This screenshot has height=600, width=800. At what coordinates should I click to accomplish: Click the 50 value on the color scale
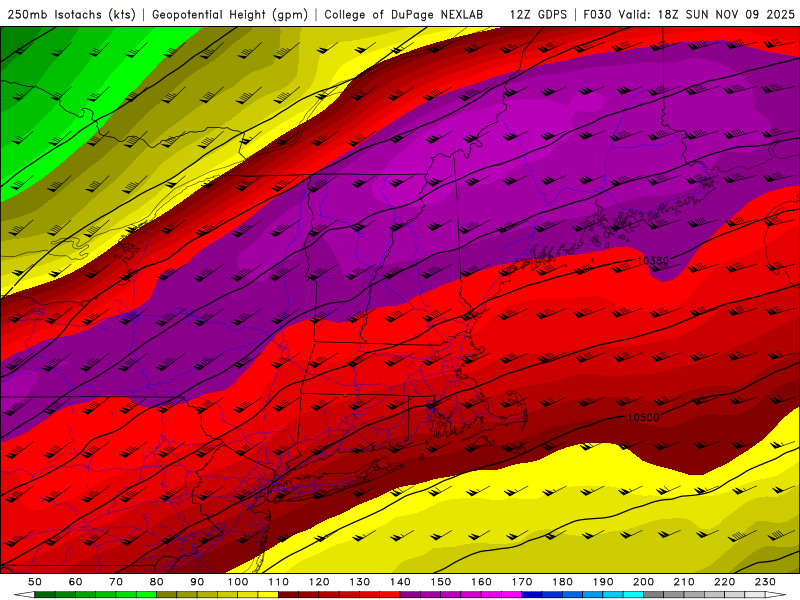(35, 582)
